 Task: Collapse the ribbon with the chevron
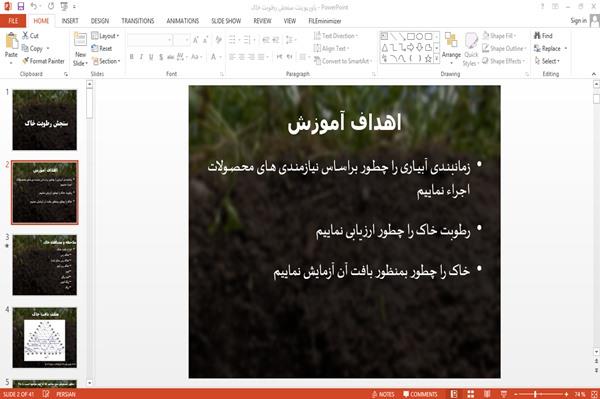tap(593, 74)
